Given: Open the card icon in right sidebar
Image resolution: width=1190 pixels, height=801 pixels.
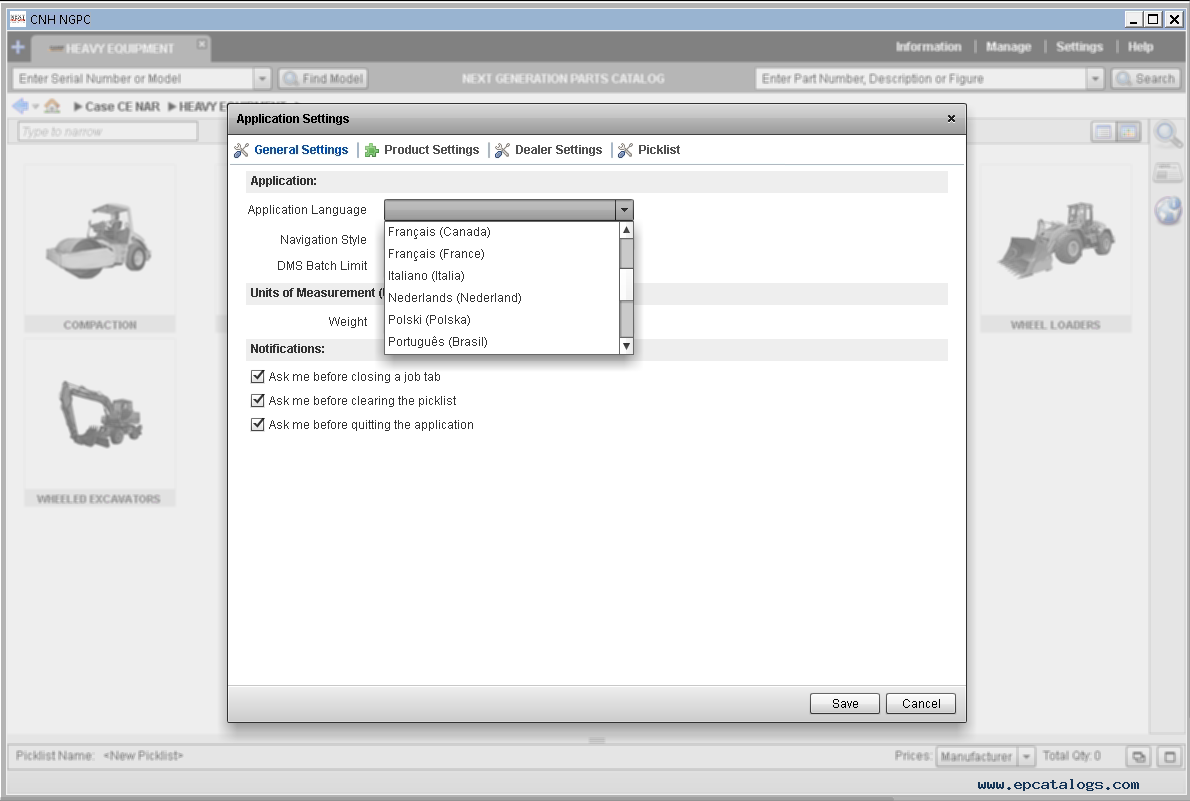Looking at the screenshot, I should pyautogui.click(x=1168, y=172).
